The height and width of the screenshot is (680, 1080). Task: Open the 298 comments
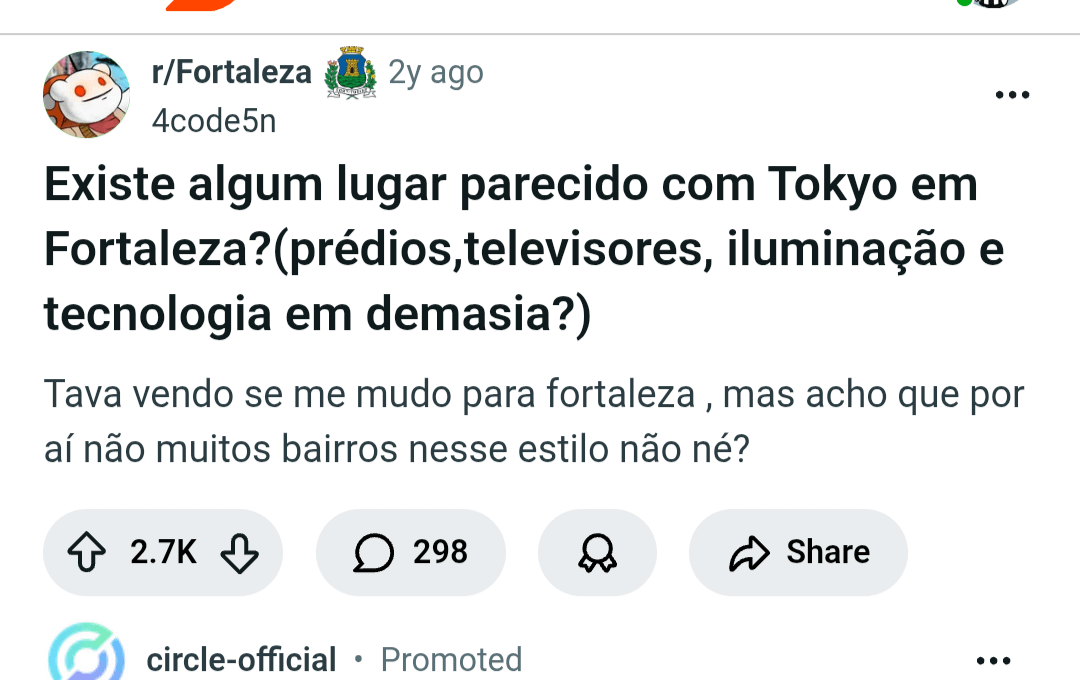click(411, 553)
